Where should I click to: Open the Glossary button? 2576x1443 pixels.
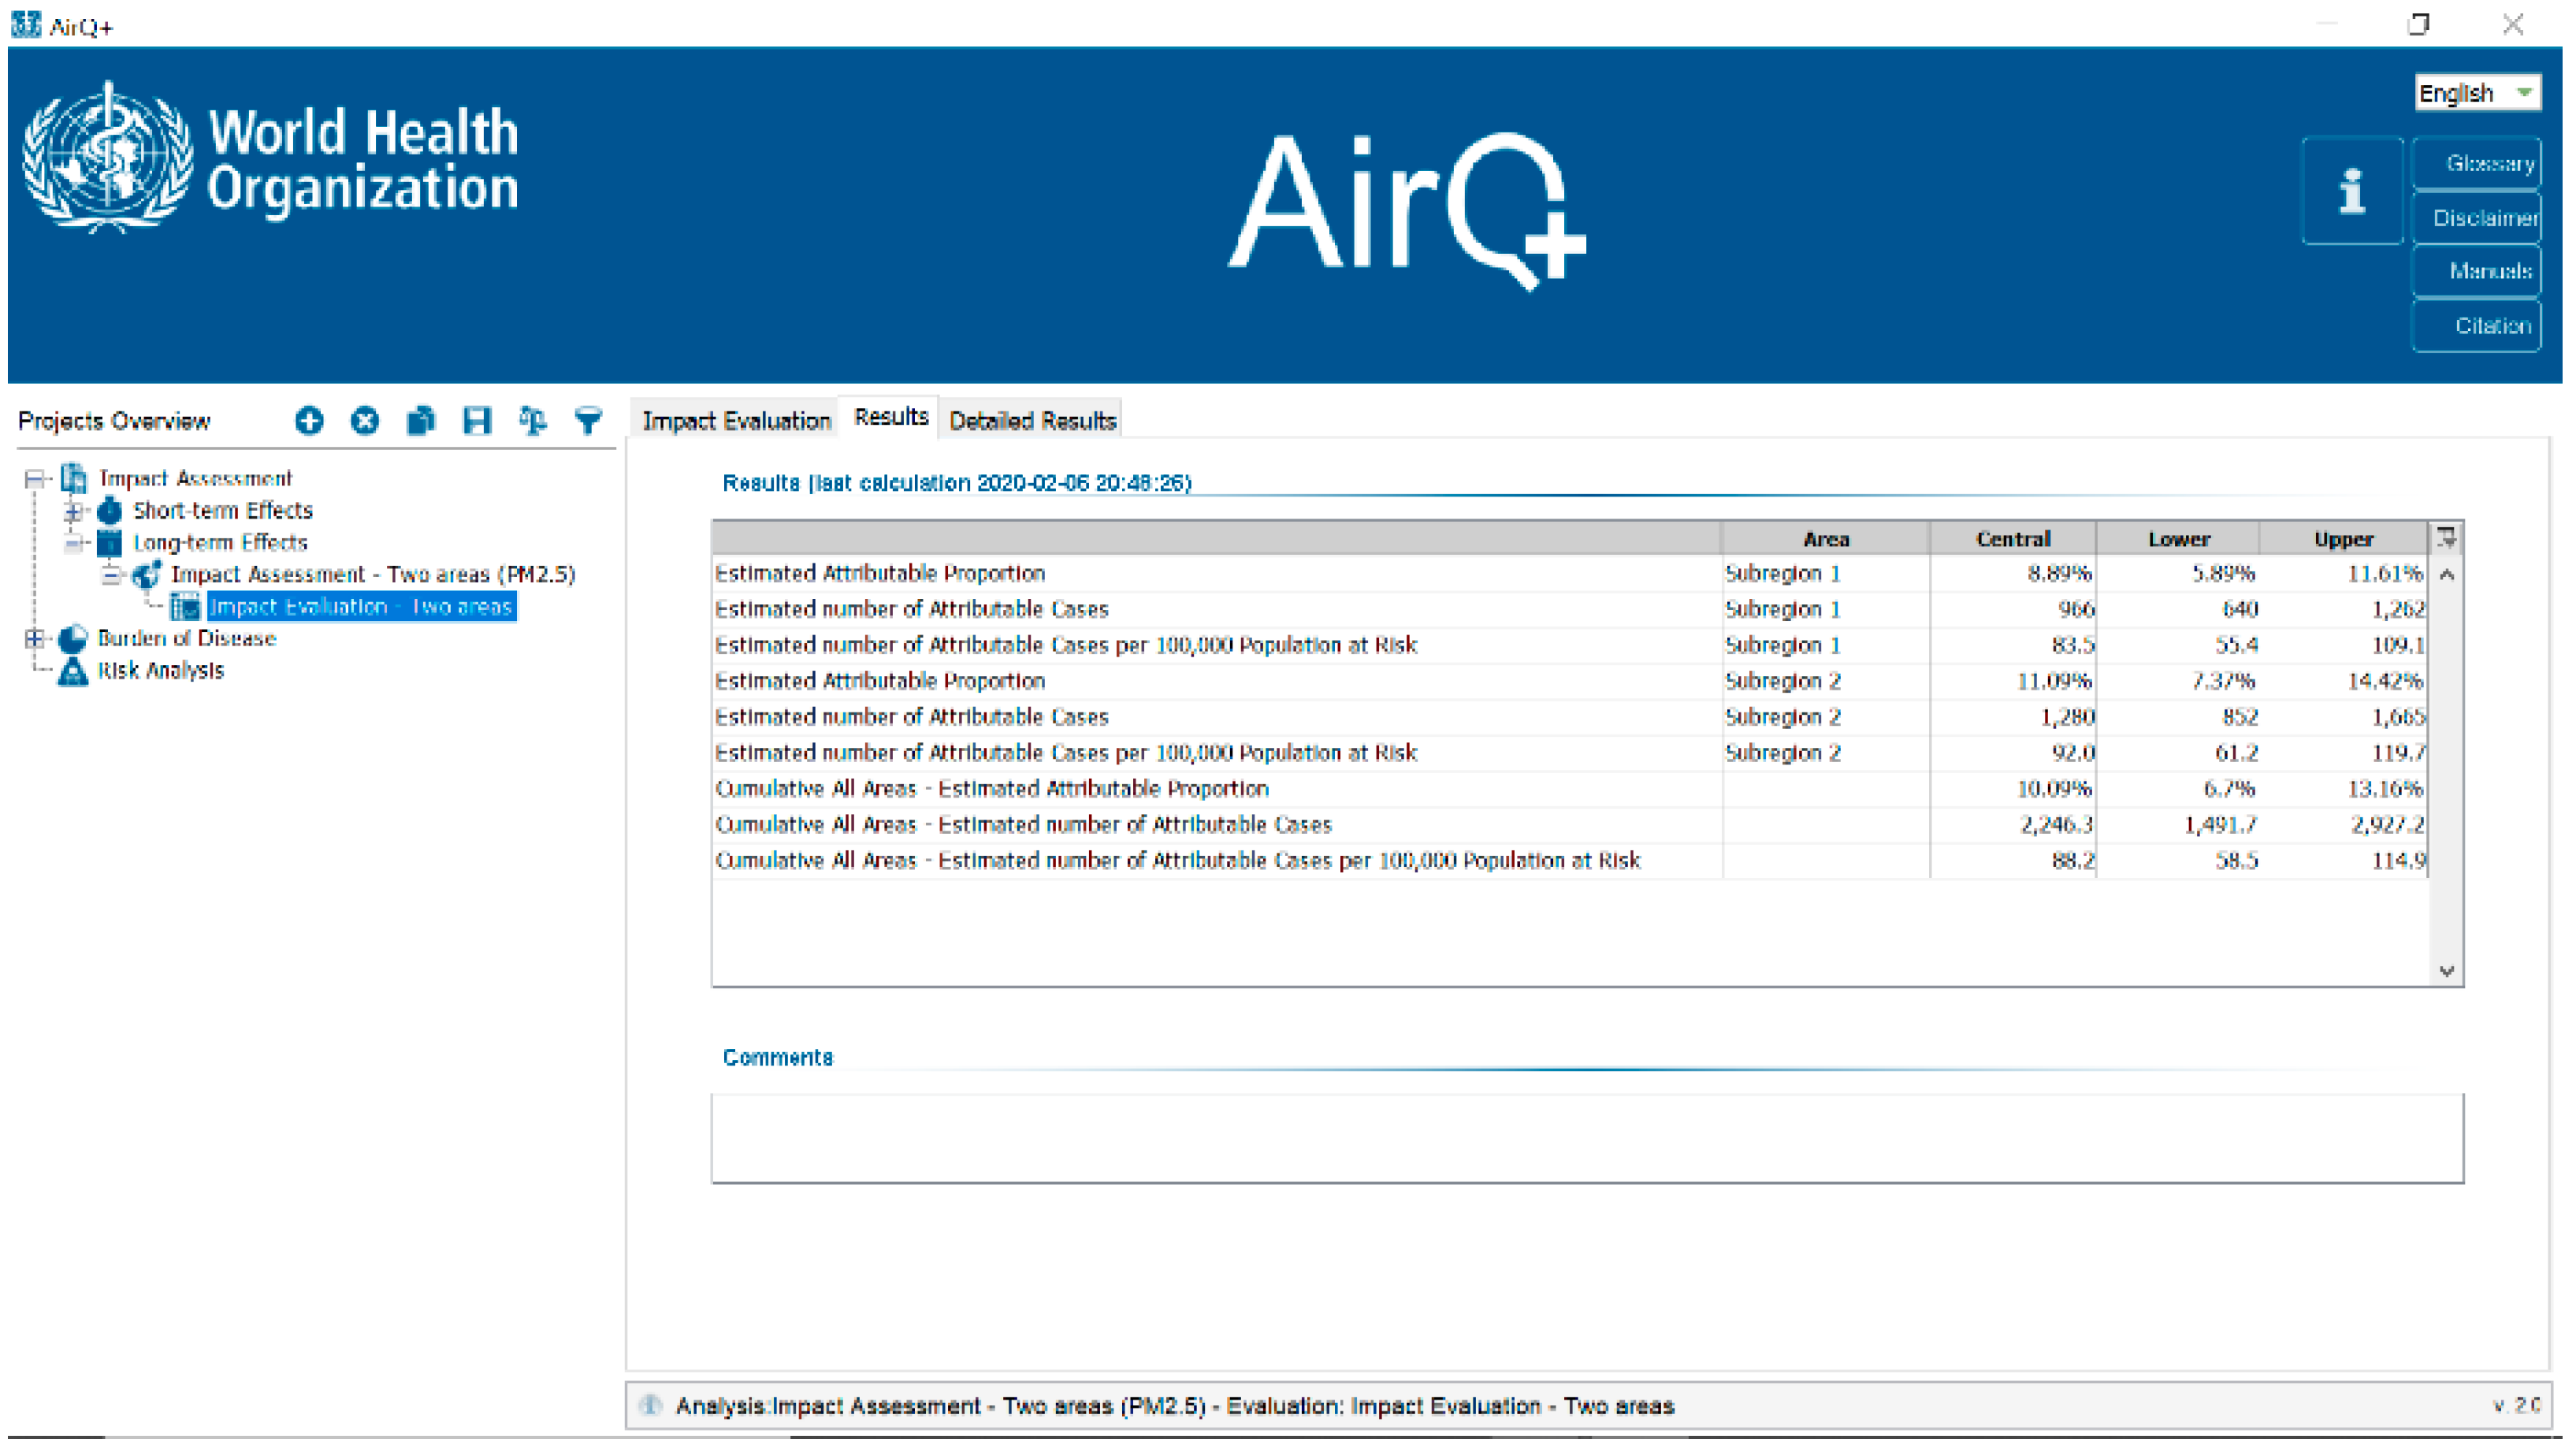(2476, 163)
